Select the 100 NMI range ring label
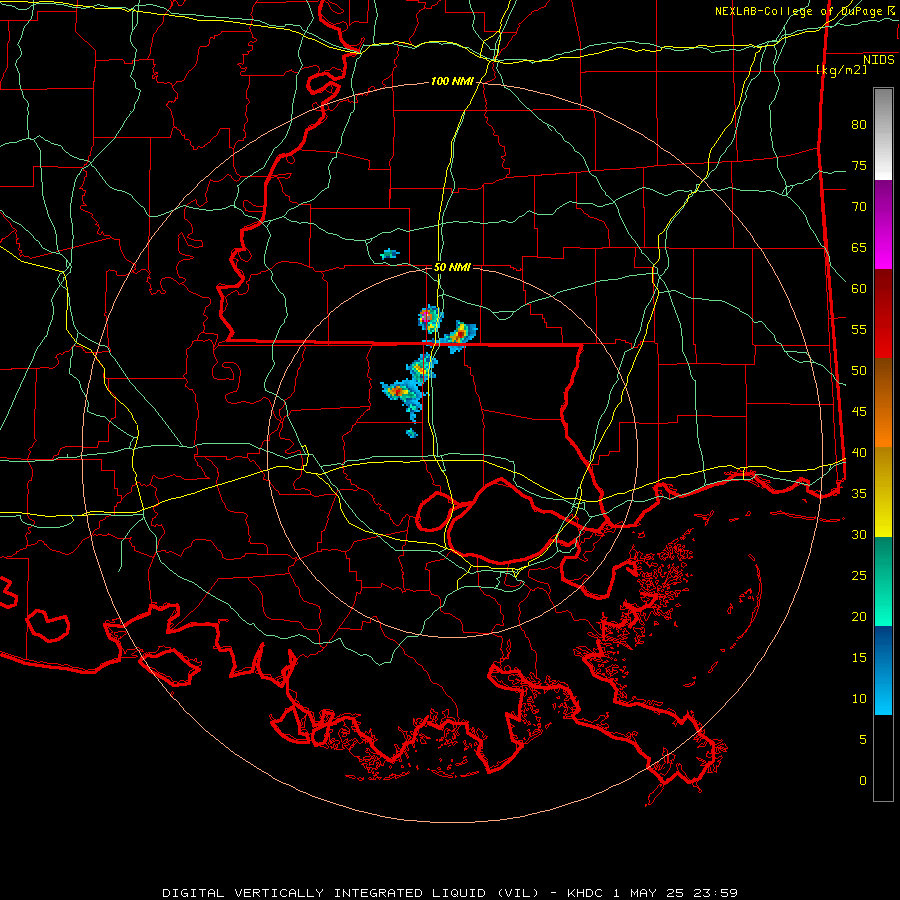 click(x=452, y=82)
